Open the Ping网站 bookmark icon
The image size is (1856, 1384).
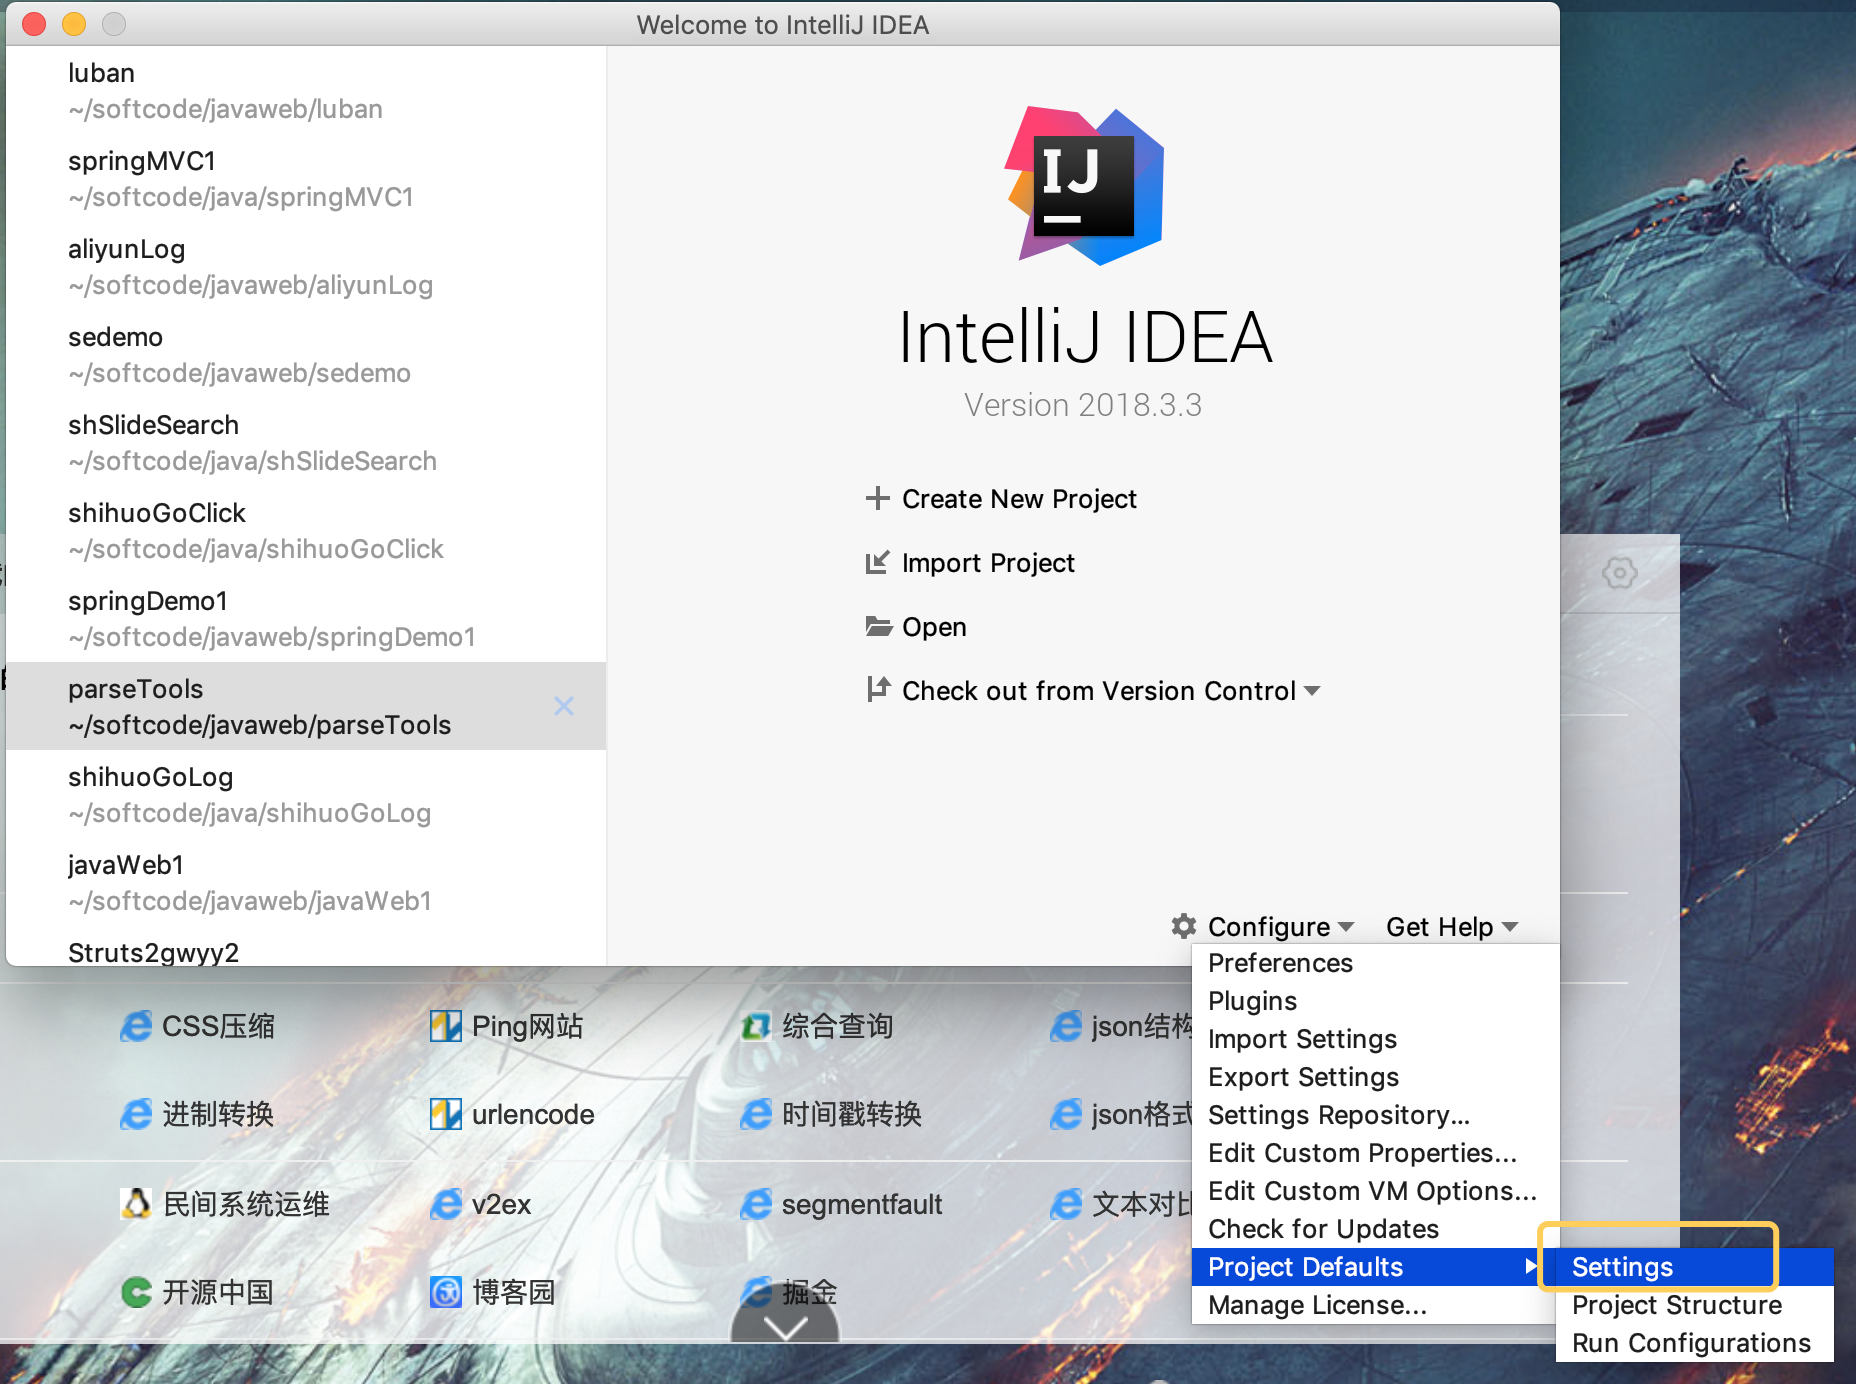[x=446, y=1026]
